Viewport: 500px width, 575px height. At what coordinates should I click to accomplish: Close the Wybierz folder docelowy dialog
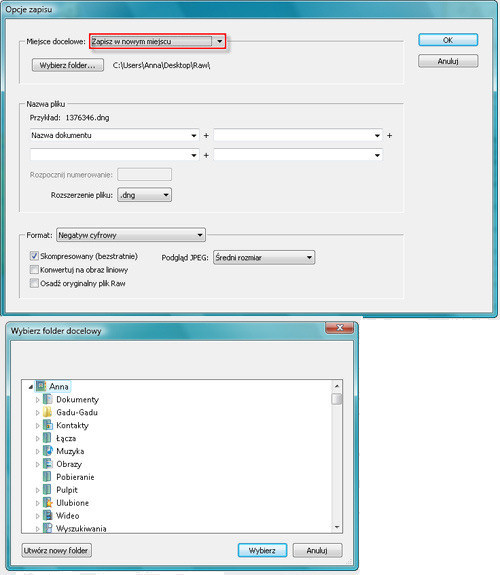pyautogui.click(x=340, y=327)
